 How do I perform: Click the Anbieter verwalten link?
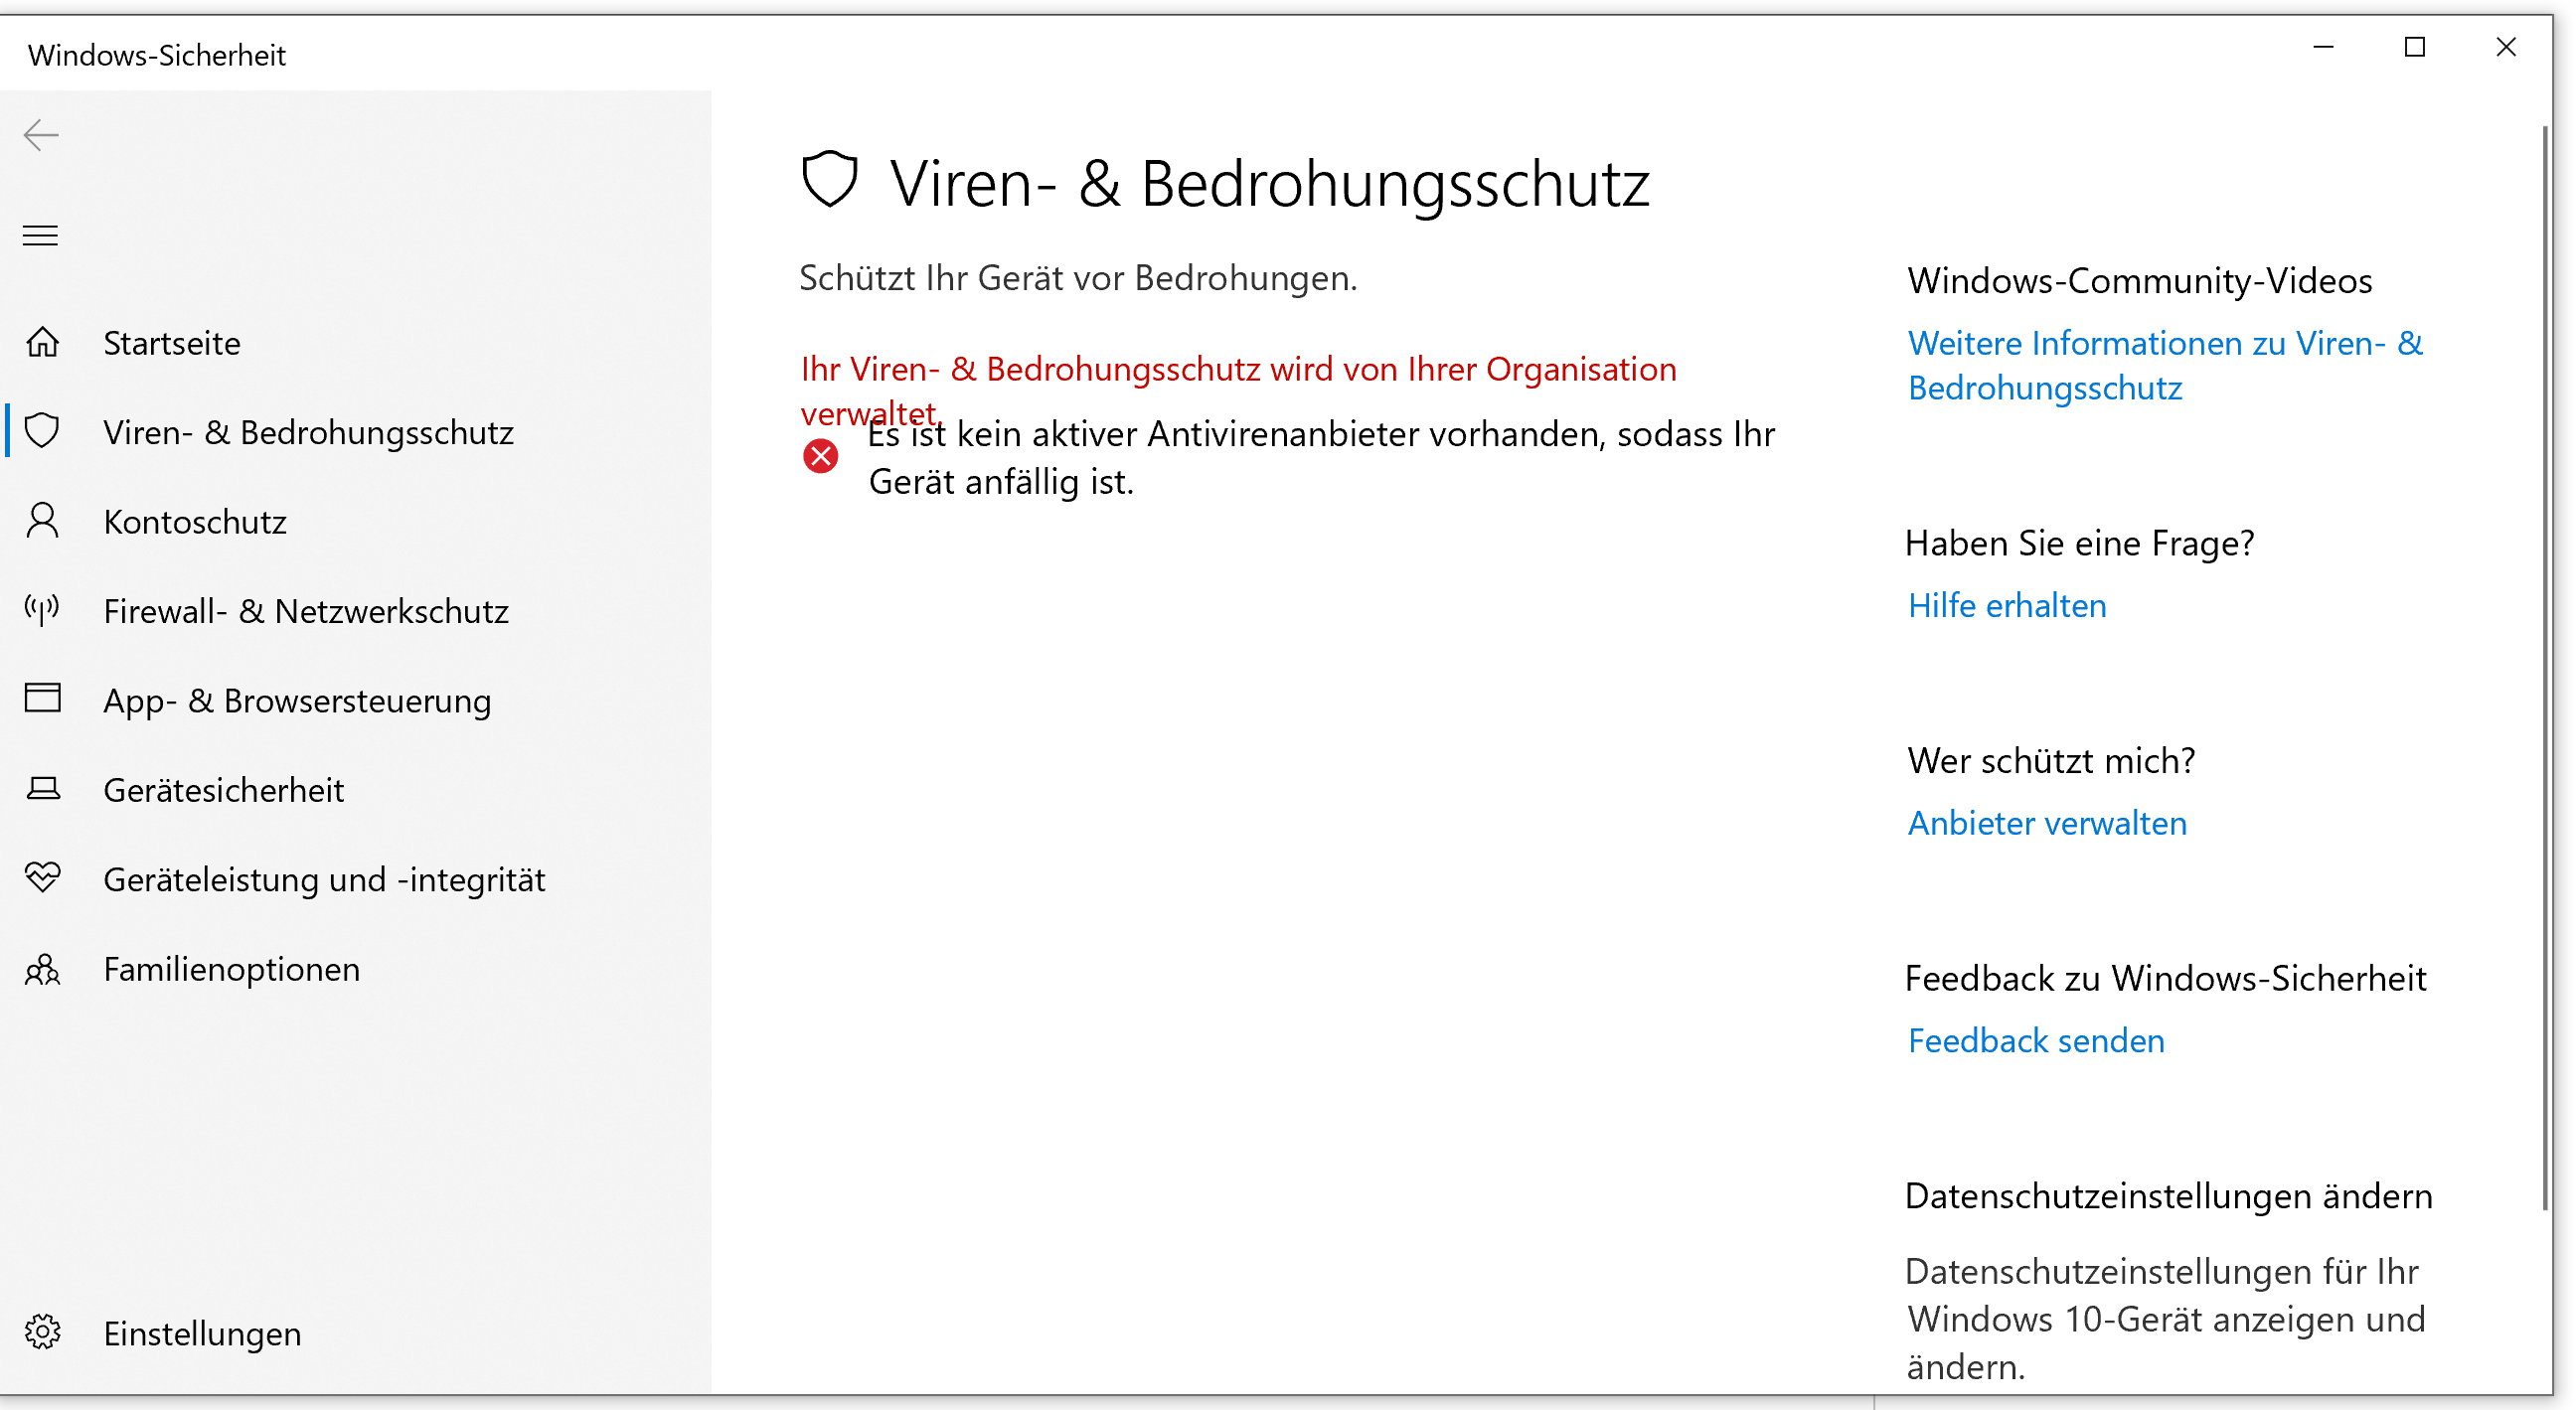tap(2047, 822)
